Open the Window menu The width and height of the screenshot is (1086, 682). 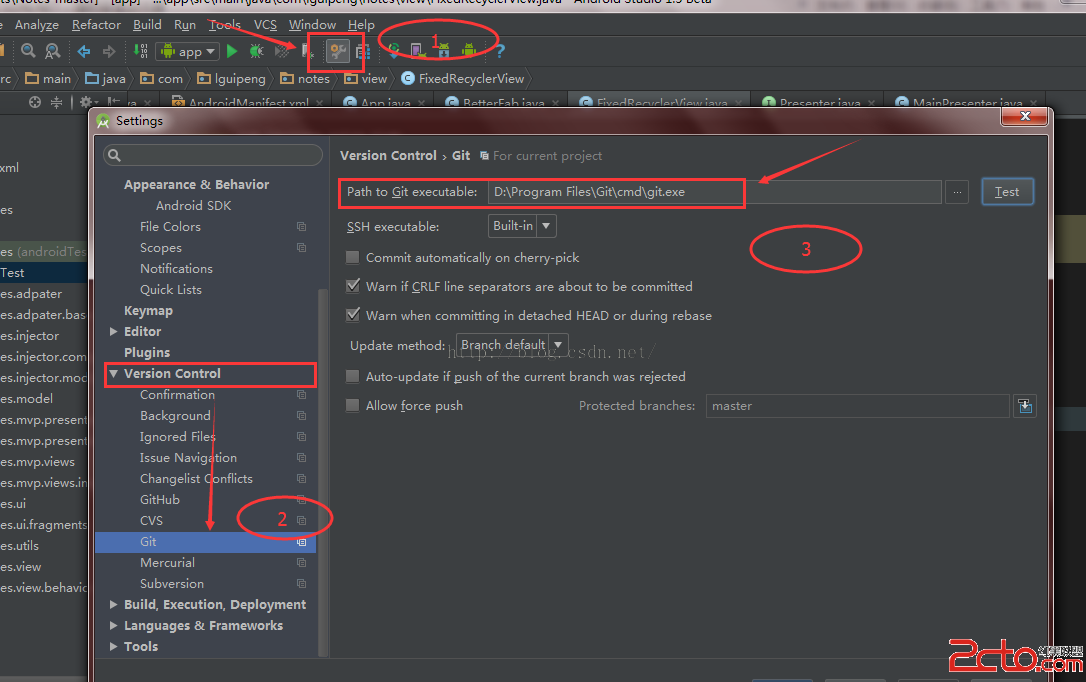click(x=312, y=25)
